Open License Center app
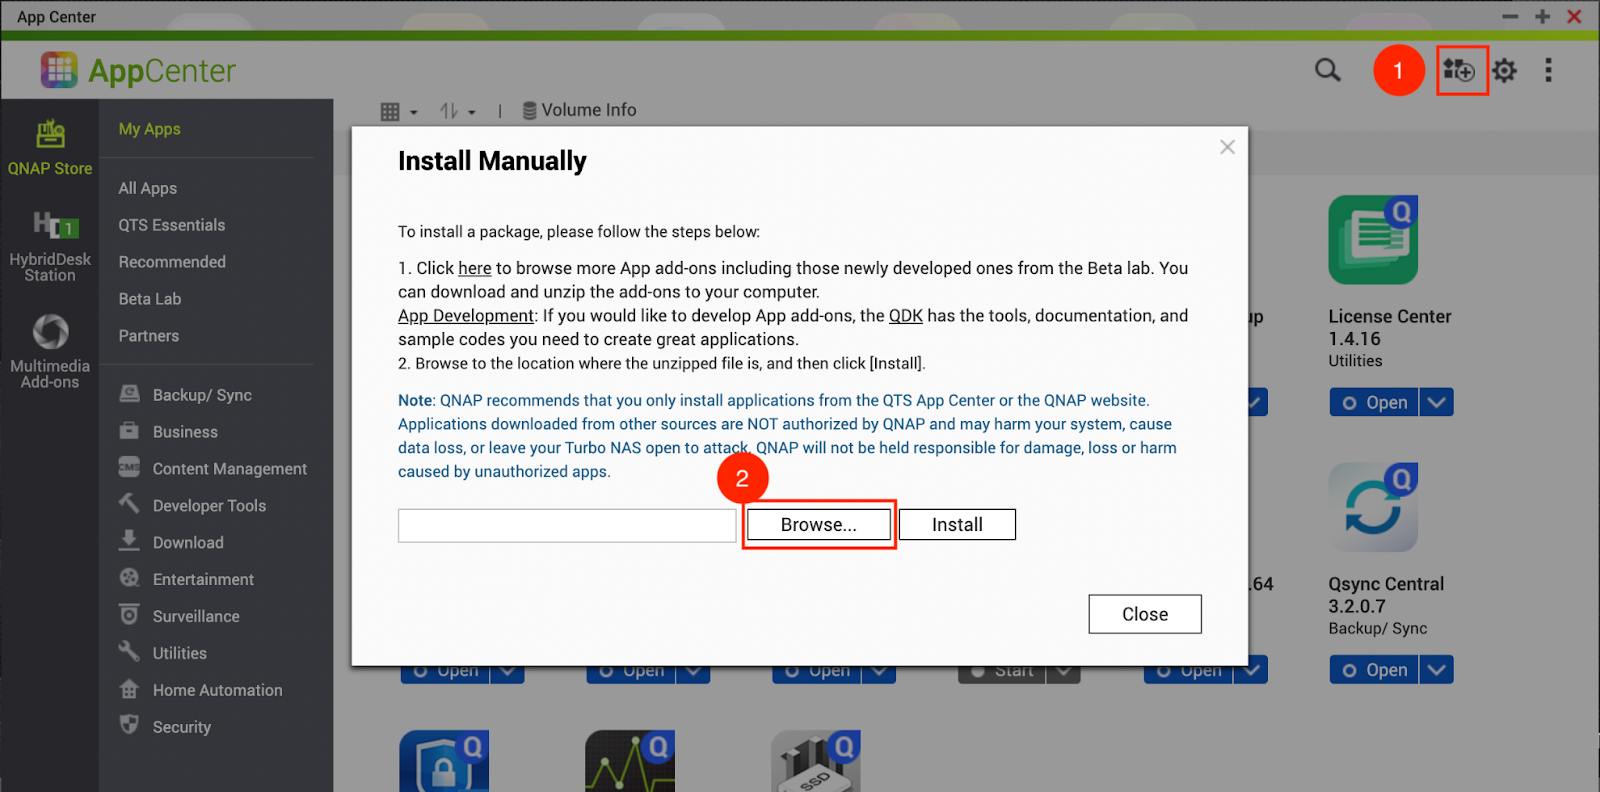Image resolution: width=1600 pixels, height=792 pixels. (1374, 402)
